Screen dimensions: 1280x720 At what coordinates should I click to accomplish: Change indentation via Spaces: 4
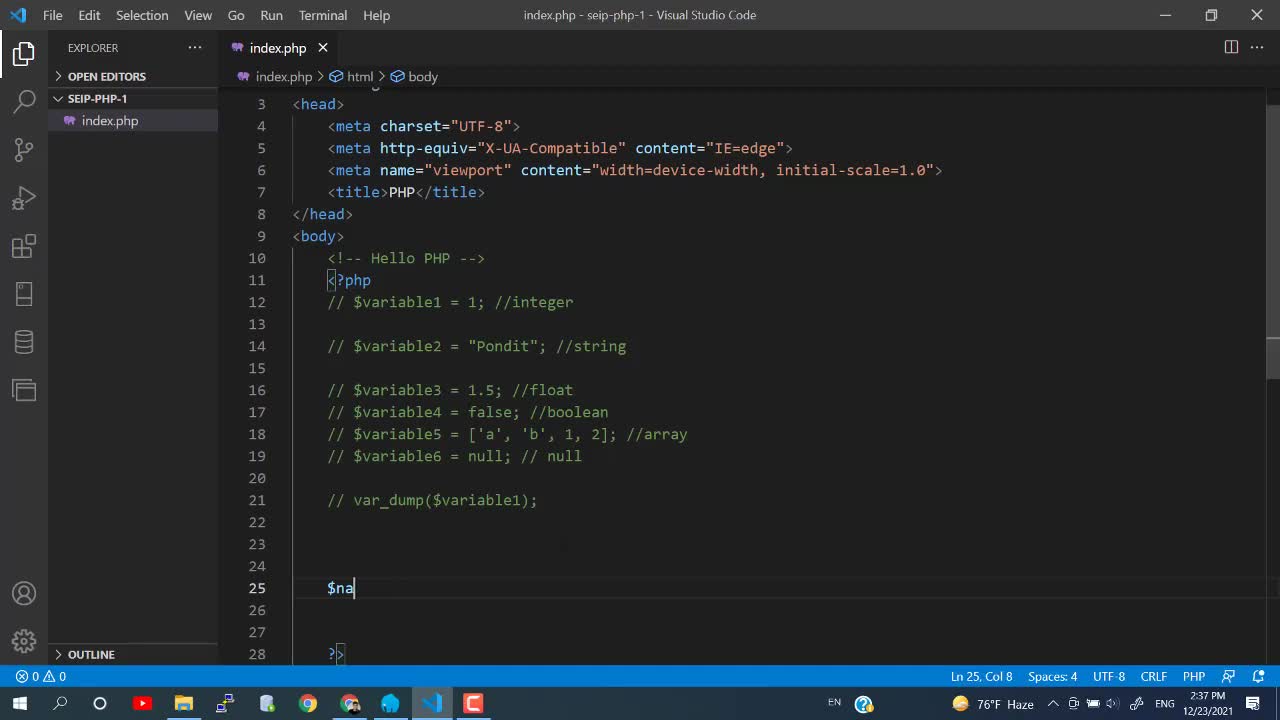click(x=1052, y=676)
